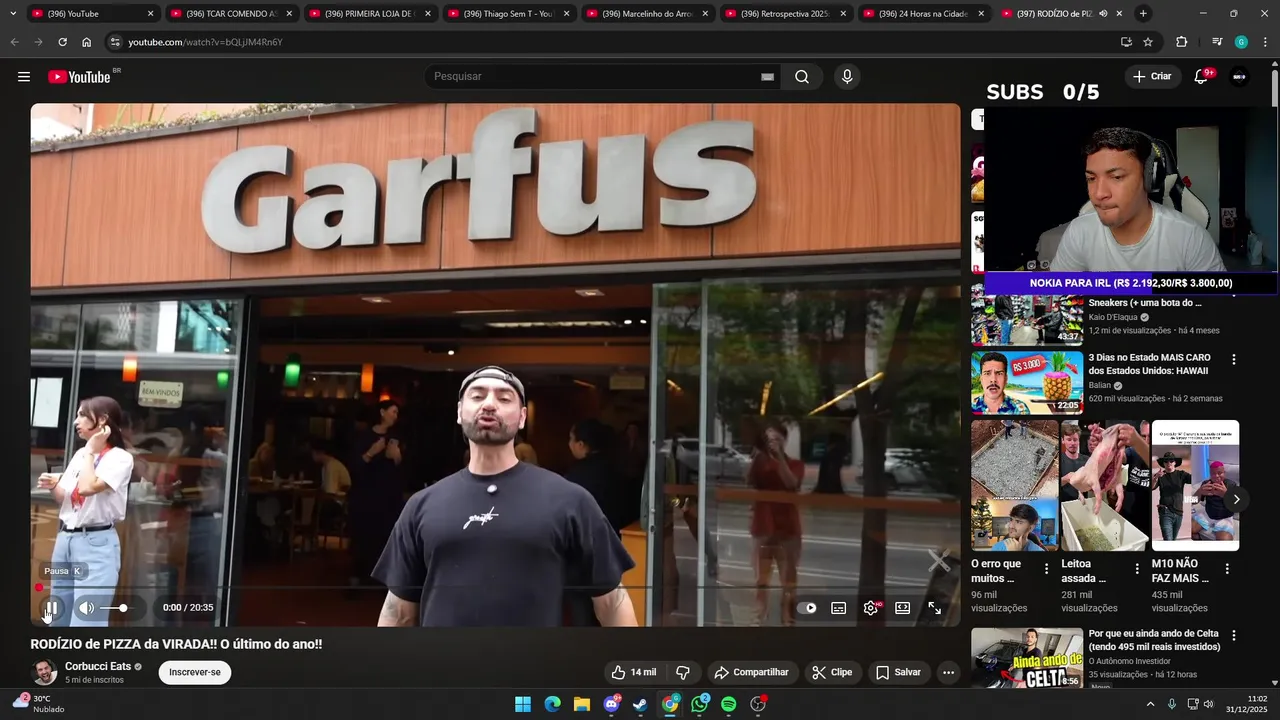Open the HAWAII video thumbnail
This screenshot has width=1280, height=720.
[x=1027, y=382]
